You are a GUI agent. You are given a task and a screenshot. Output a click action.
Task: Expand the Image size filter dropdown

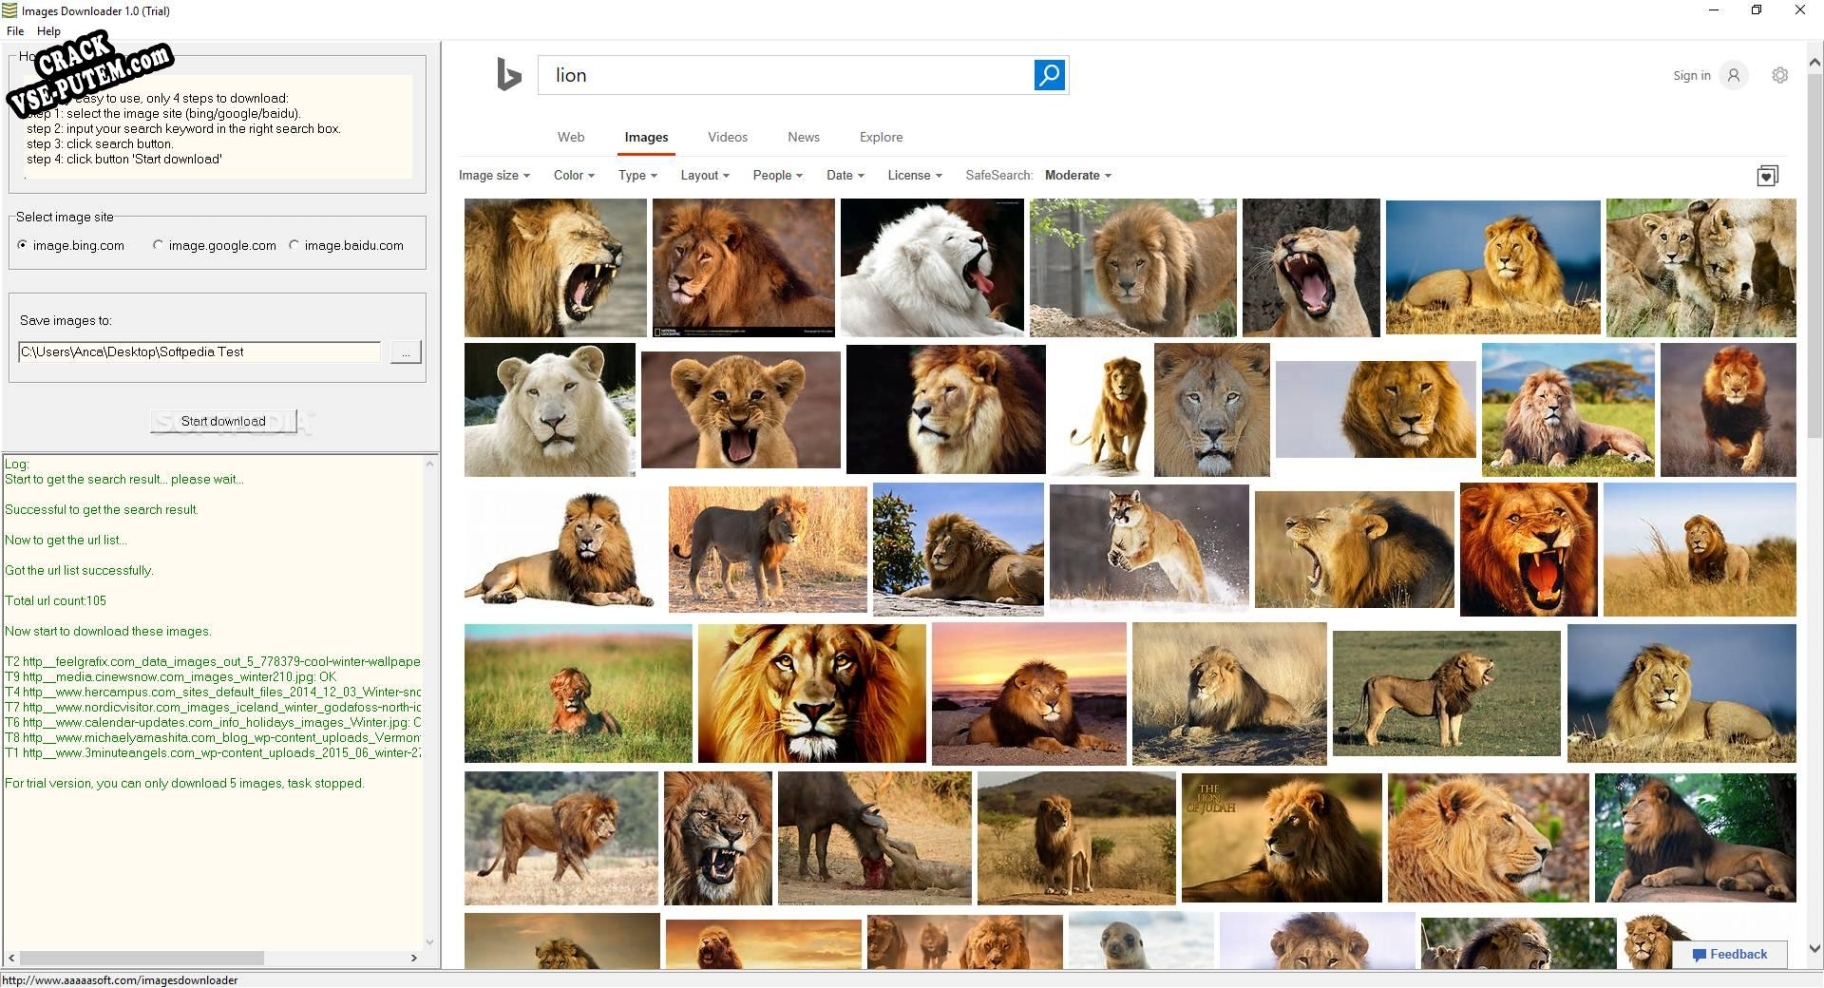point(494,175)
